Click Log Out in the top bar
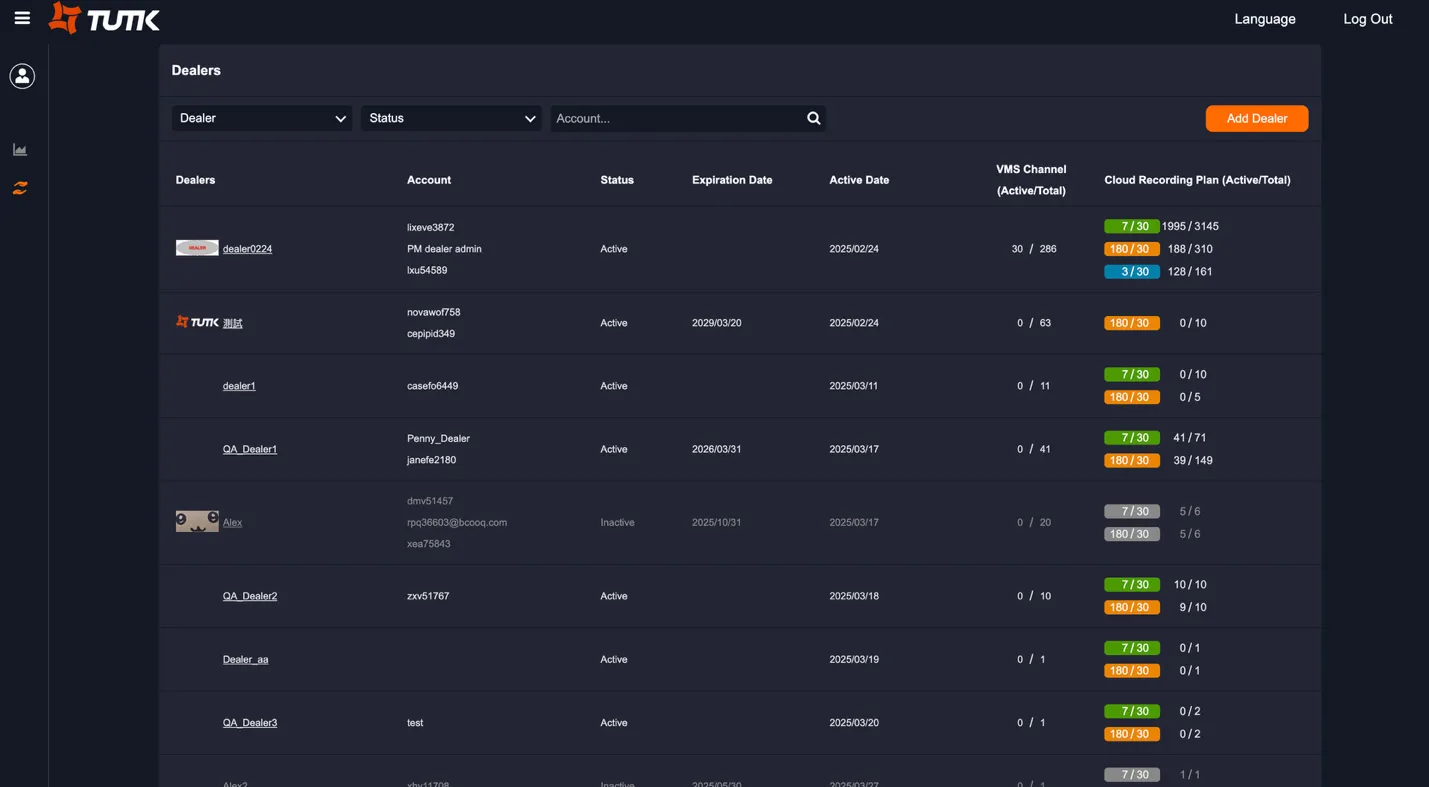The width and height of the screenshot is (1429, 787). coord(1366,18)
